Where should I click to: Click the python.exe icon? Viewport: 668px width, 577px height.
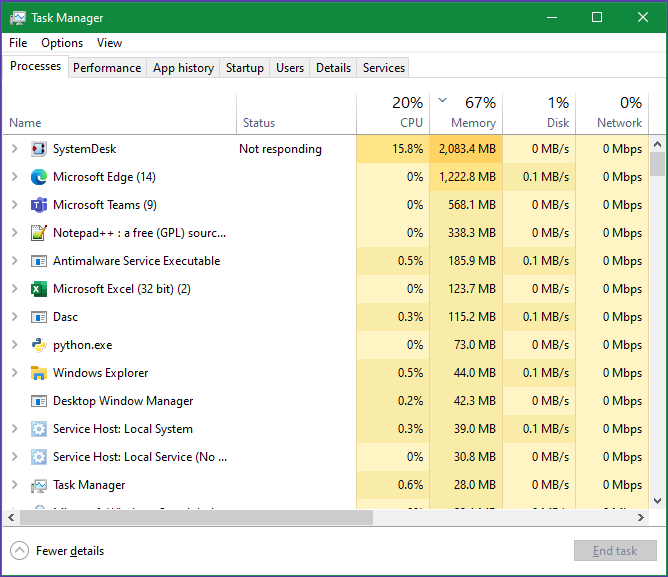pos(39,345)
